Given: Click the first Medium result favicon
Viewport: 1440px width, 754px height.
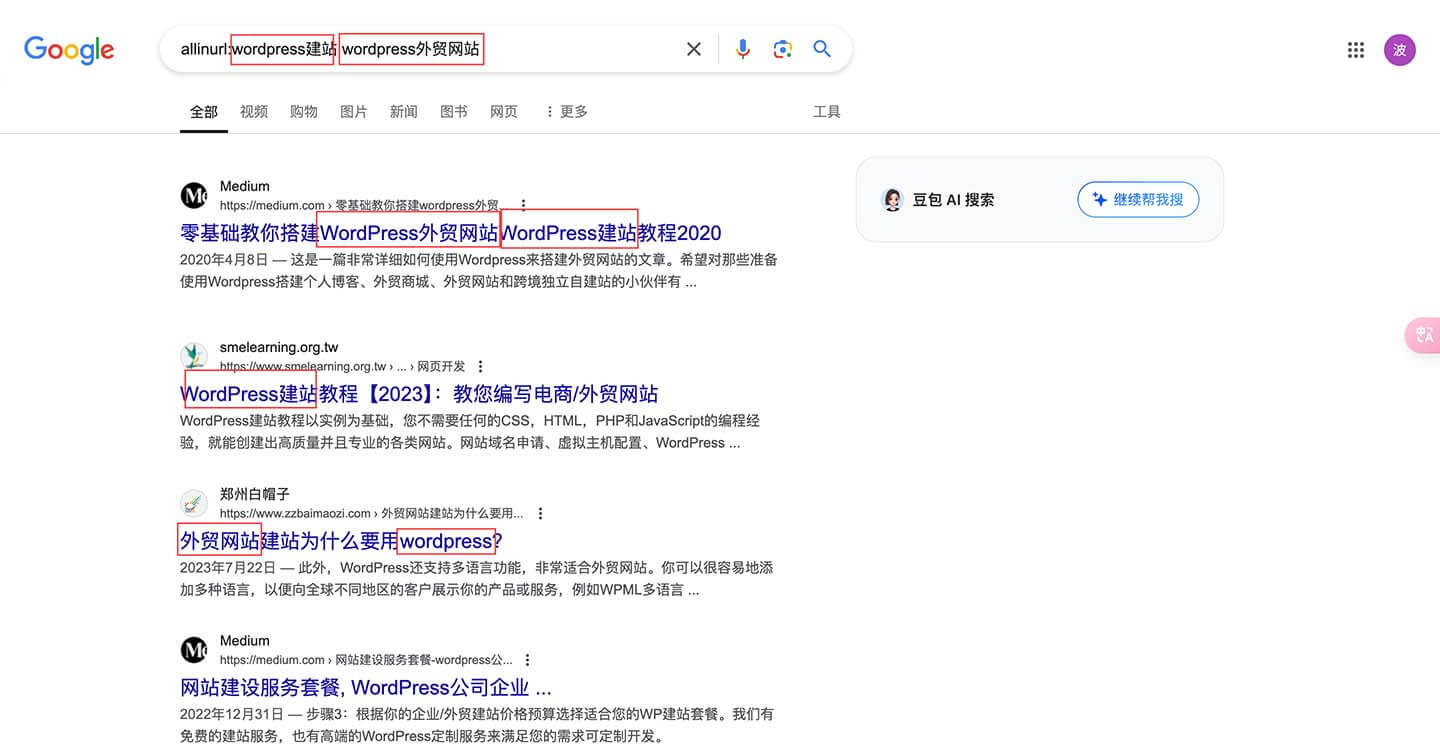Looking at the screenshot, I should click(194, 195).
